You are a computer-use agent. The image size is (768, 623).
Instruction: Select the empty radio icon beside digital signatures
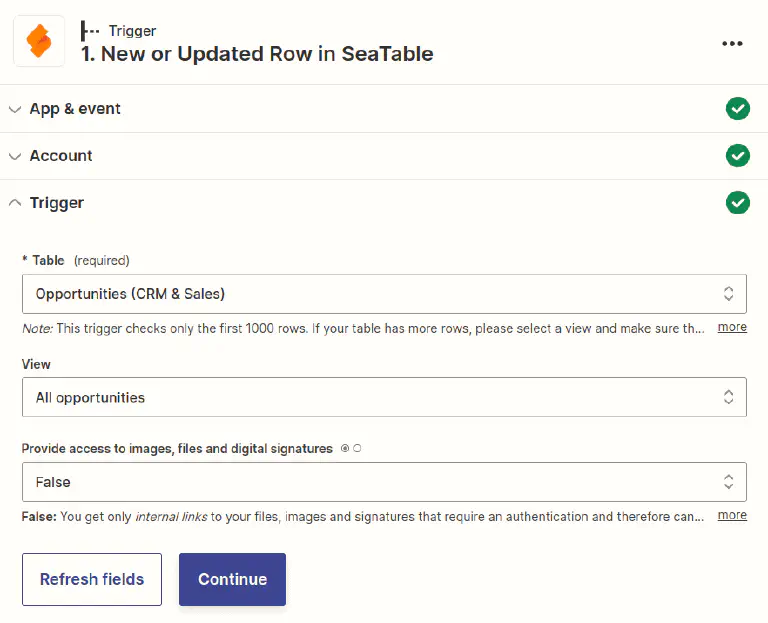tap(357, 449)
